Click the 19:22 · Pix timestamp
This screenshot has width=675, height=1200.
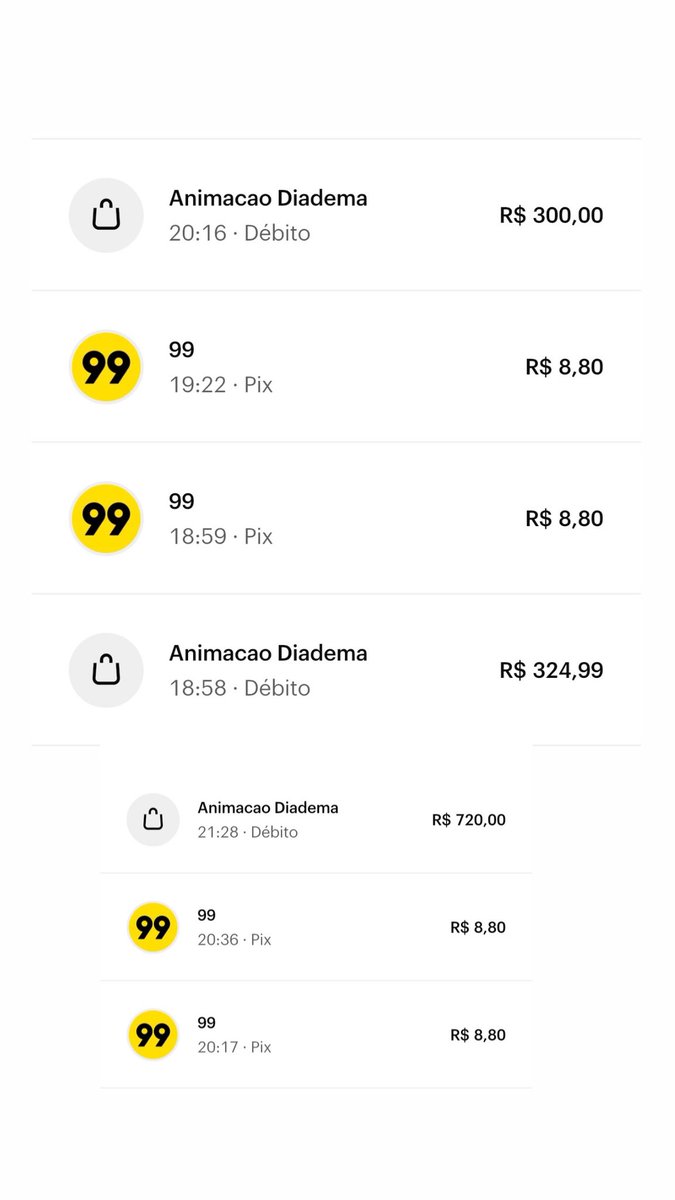tap(221, 385)
